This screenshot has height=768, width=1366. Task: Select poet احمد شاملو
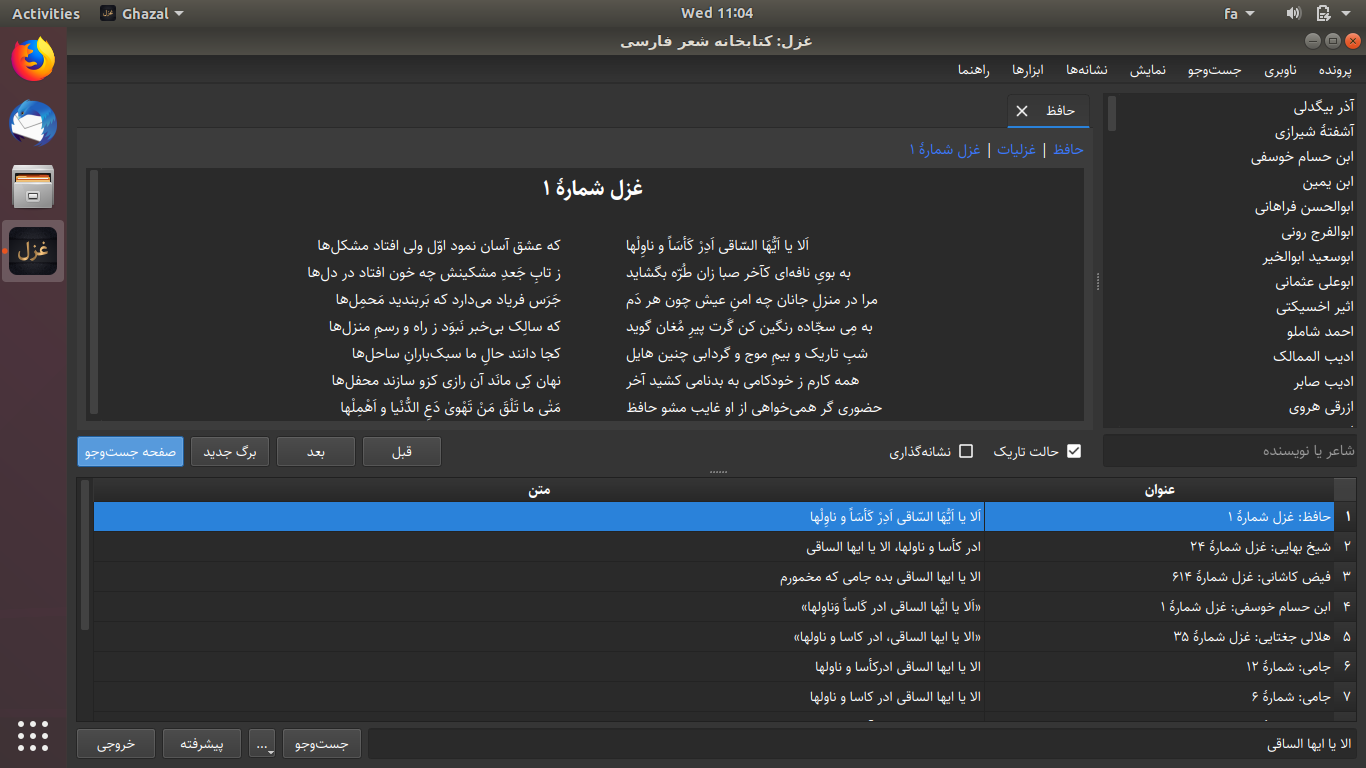click(1321, 332)
